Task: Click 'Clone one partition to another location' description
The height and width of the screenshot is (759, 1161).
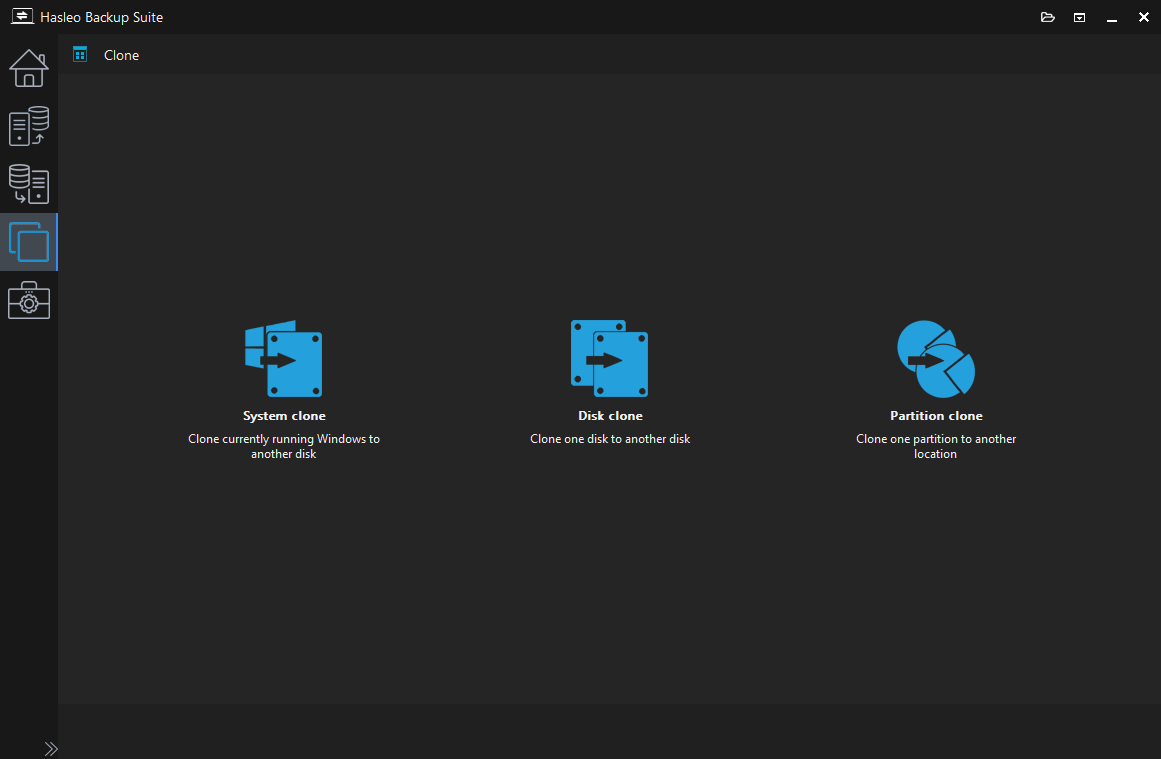Action: pyautogui.click(x=936, y=447)
